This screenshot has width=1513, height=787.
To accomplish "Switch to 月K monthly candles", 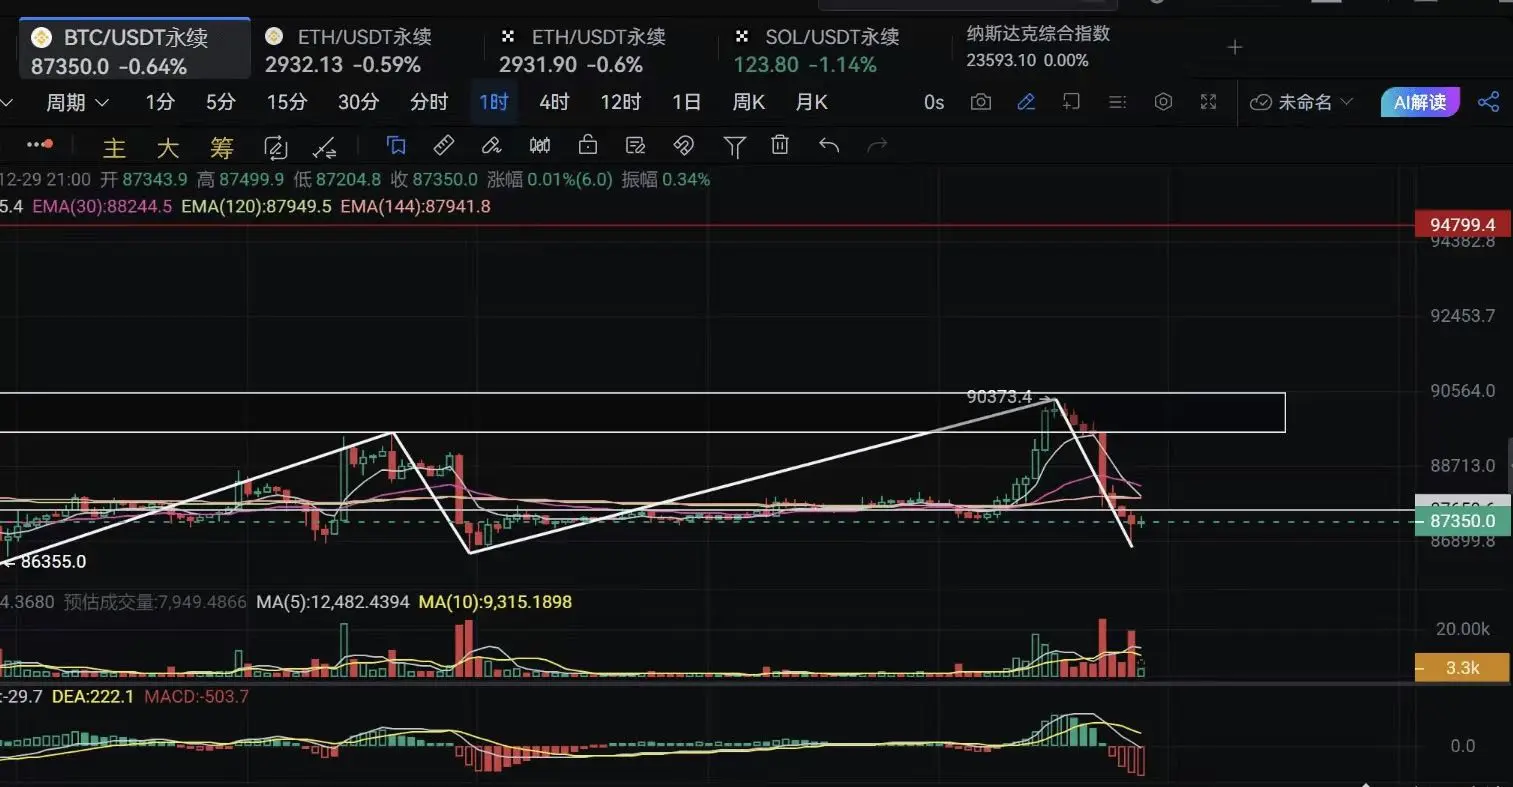I will pyautogui.click(x=812, y=102).
